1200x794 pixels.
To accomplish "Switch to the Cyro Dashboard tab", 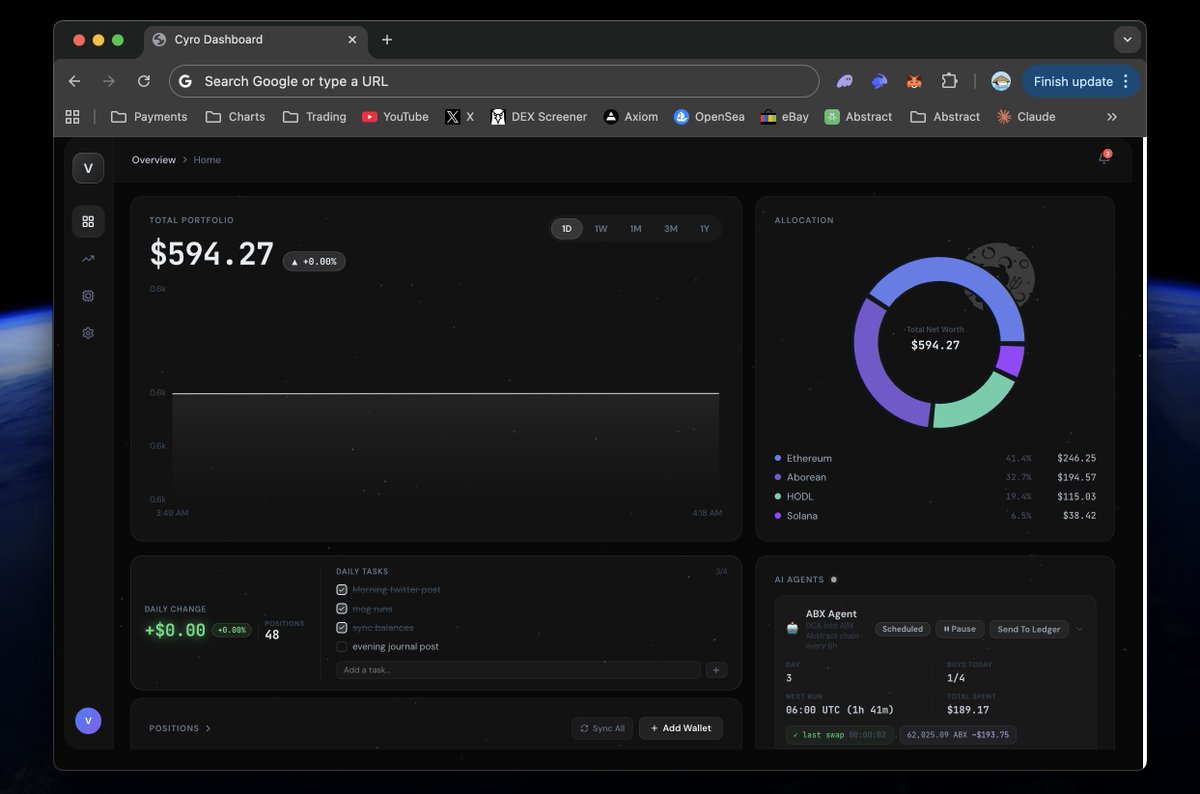I will (x=255, y=40).
